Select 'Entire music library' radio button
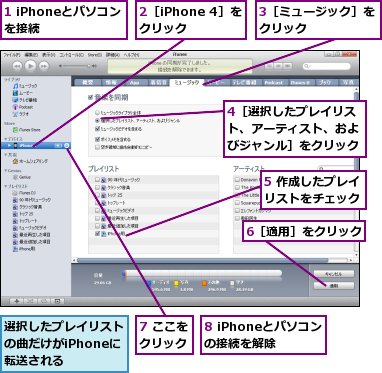Screen dimensions: 382x373 (x=97, y=113)
